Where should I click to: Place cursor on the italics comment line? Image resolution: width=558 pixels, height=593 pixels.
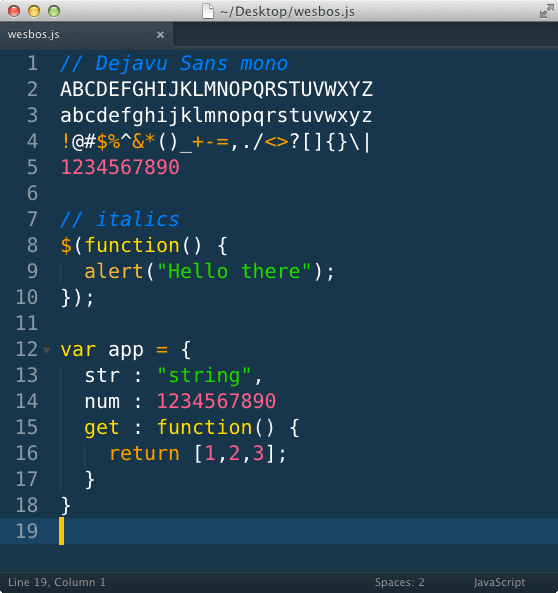click(119, 219)
